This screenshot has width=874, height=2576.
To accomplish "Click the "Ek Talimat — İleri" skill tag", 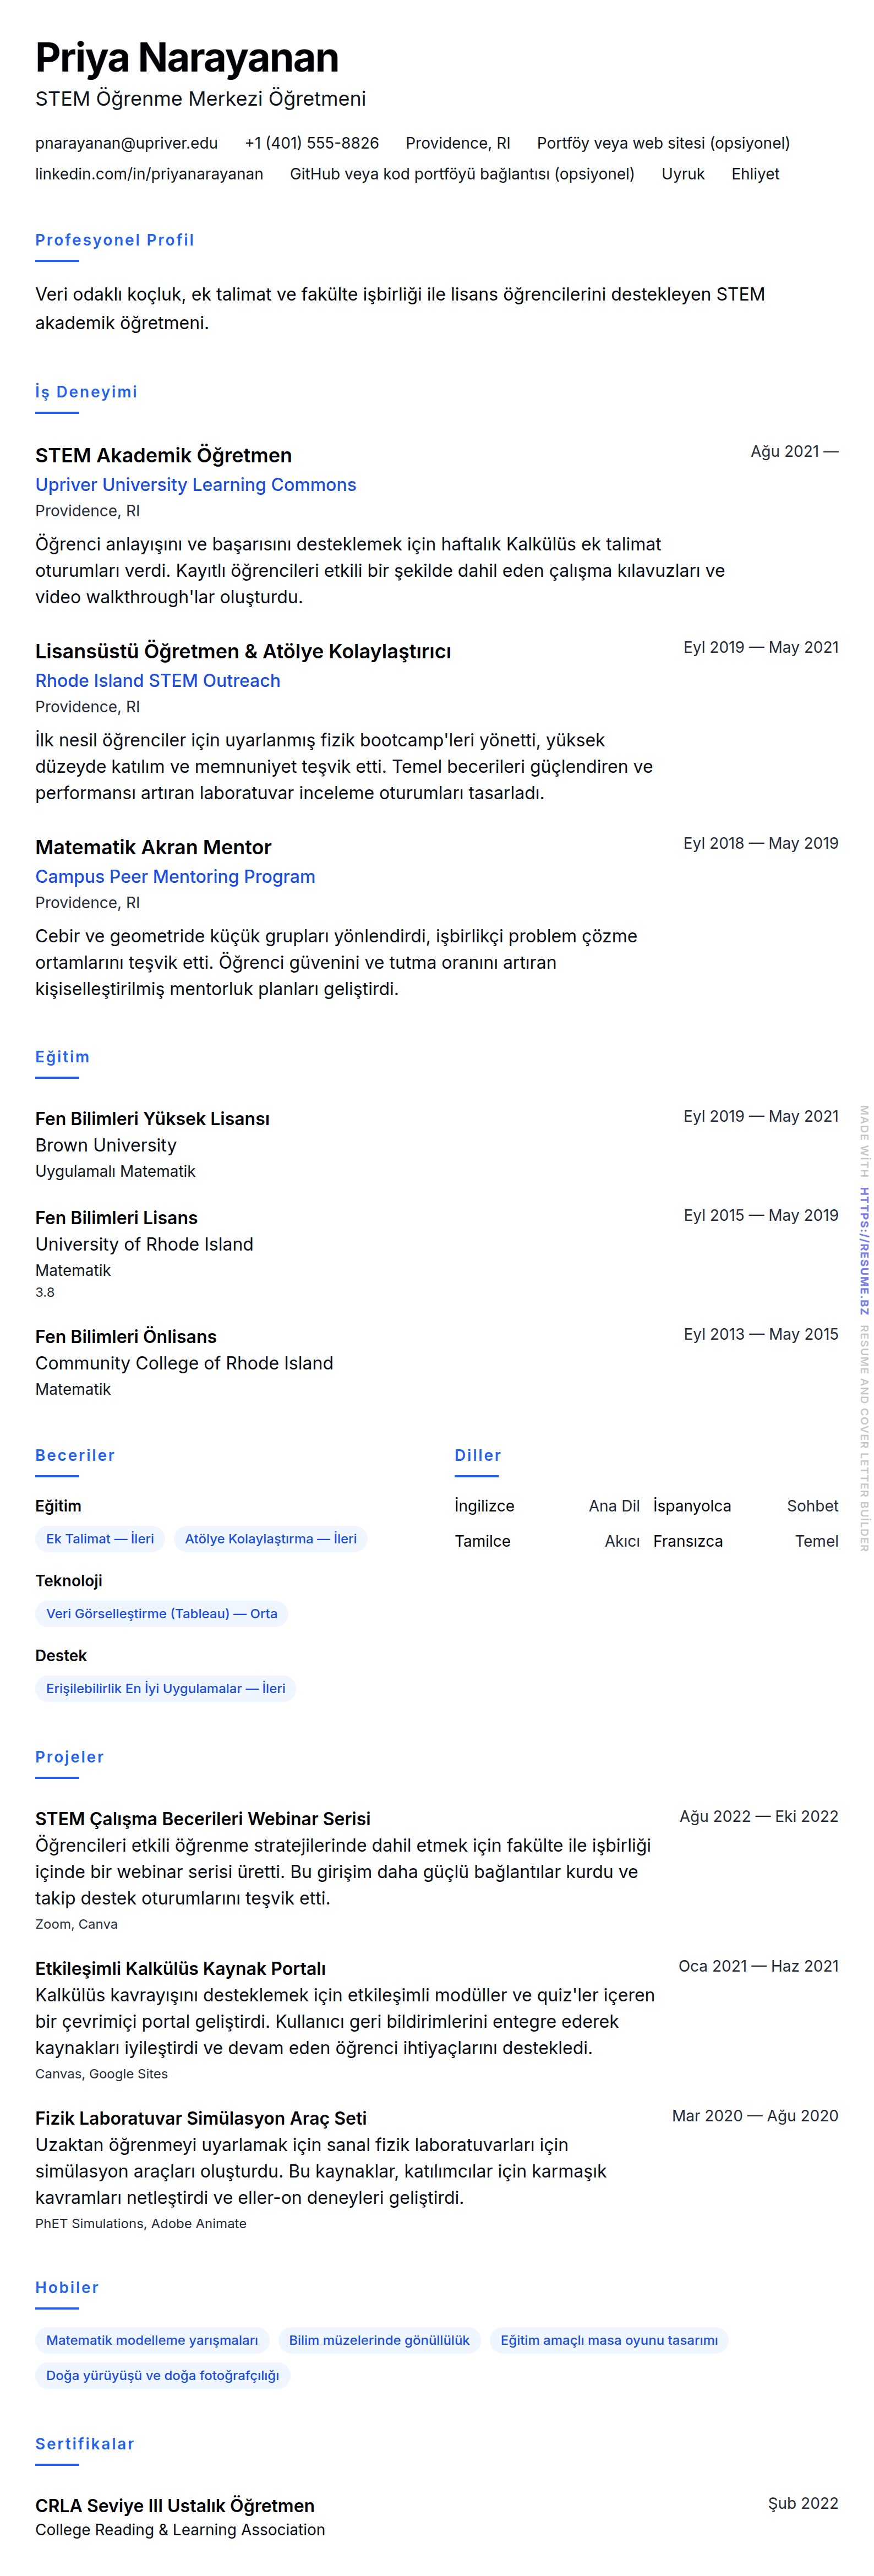I will (100, 1539).
